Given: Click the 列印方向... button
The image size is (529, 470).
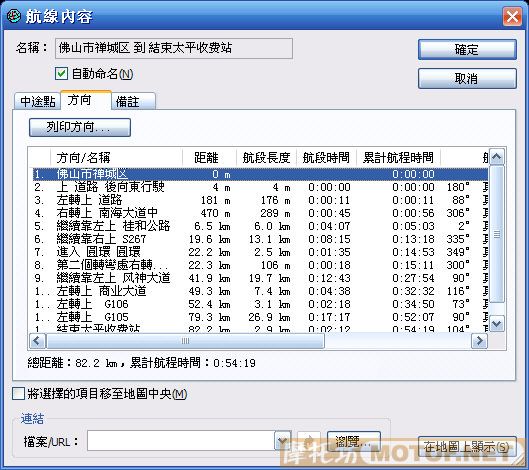Looking at the screenshot, I should coord(80,127).
